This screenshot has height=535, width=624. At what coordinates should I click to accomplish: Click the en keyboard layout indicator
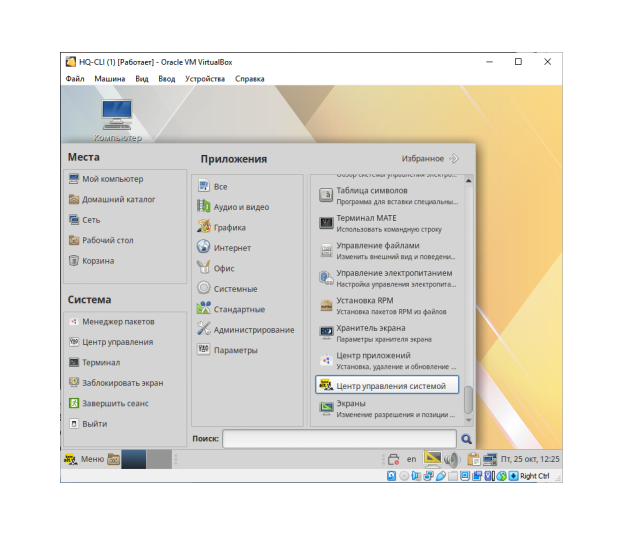(411, 459)
